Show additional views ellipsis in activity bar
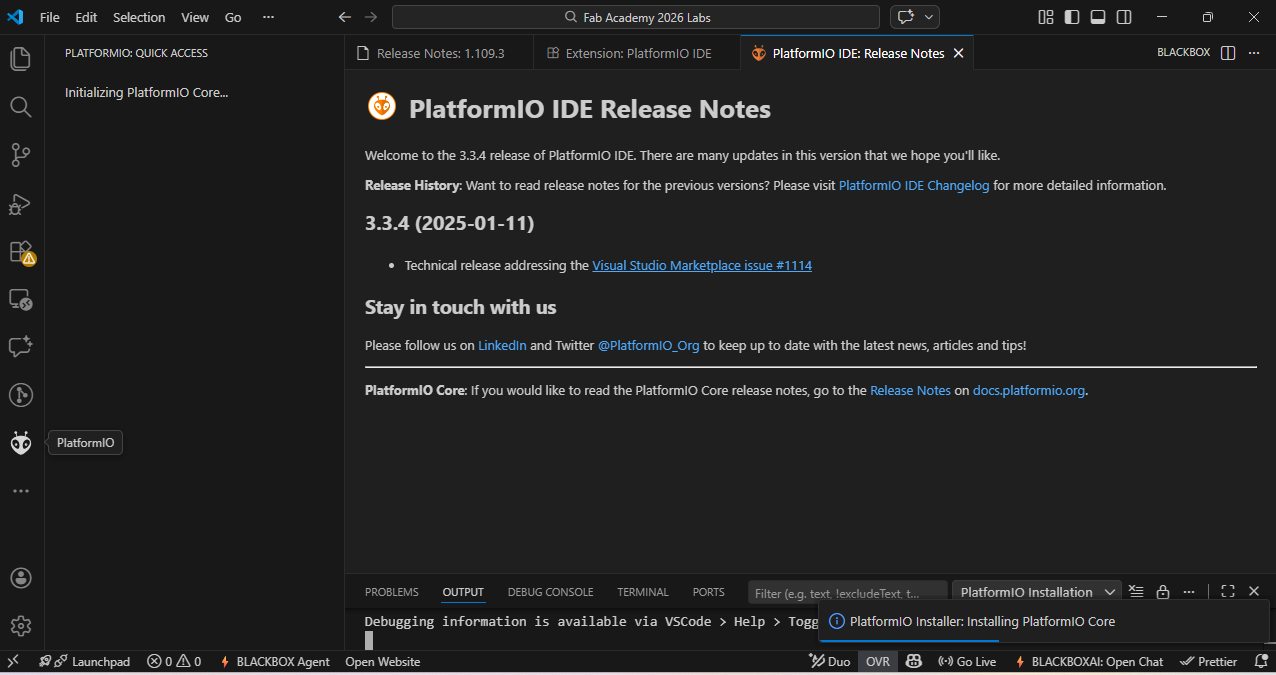 pos(21,491)
